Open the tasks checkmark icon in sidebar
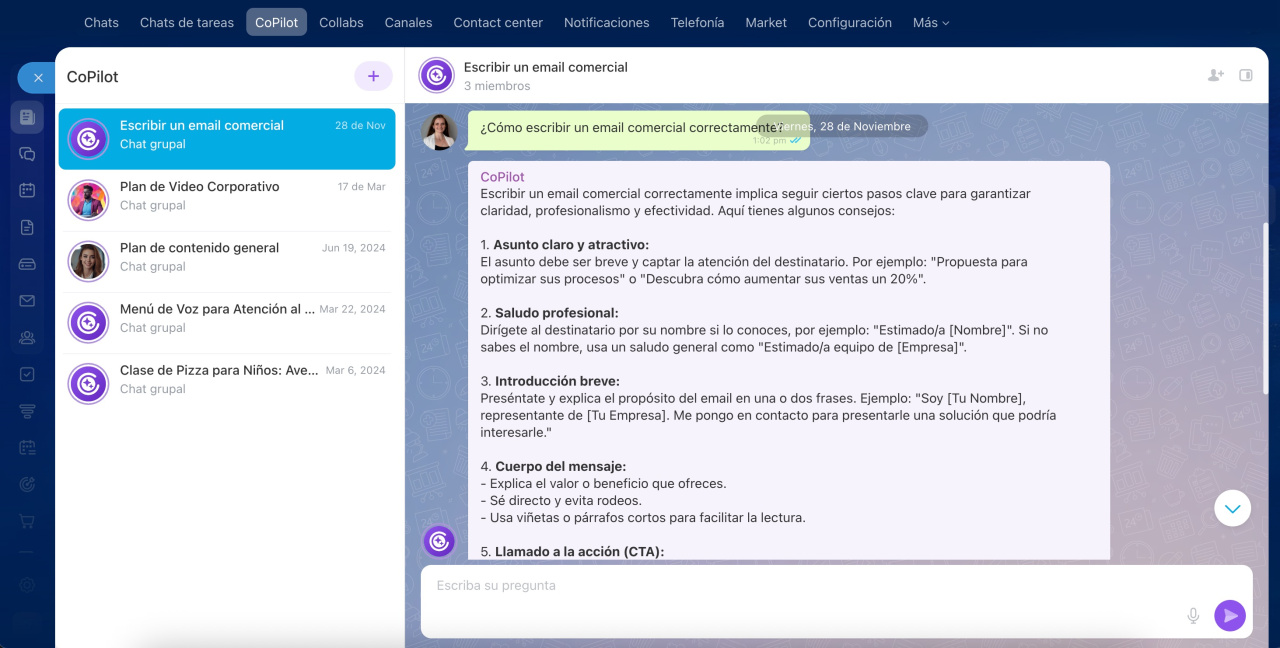This screenshot has height=648, width=1280. click(x=27, y=374)
